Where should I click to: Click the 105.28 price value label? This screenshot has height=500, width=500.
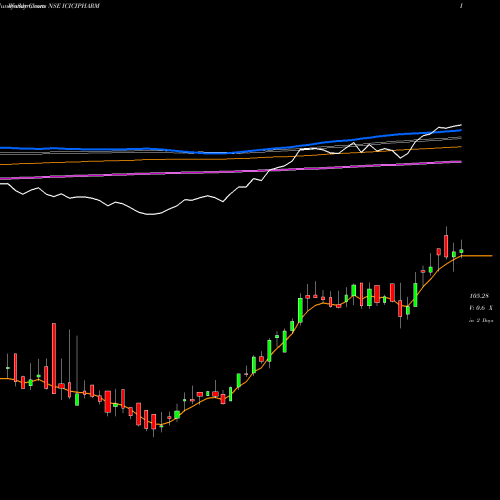pyautogui.click(x=479, y=296)
